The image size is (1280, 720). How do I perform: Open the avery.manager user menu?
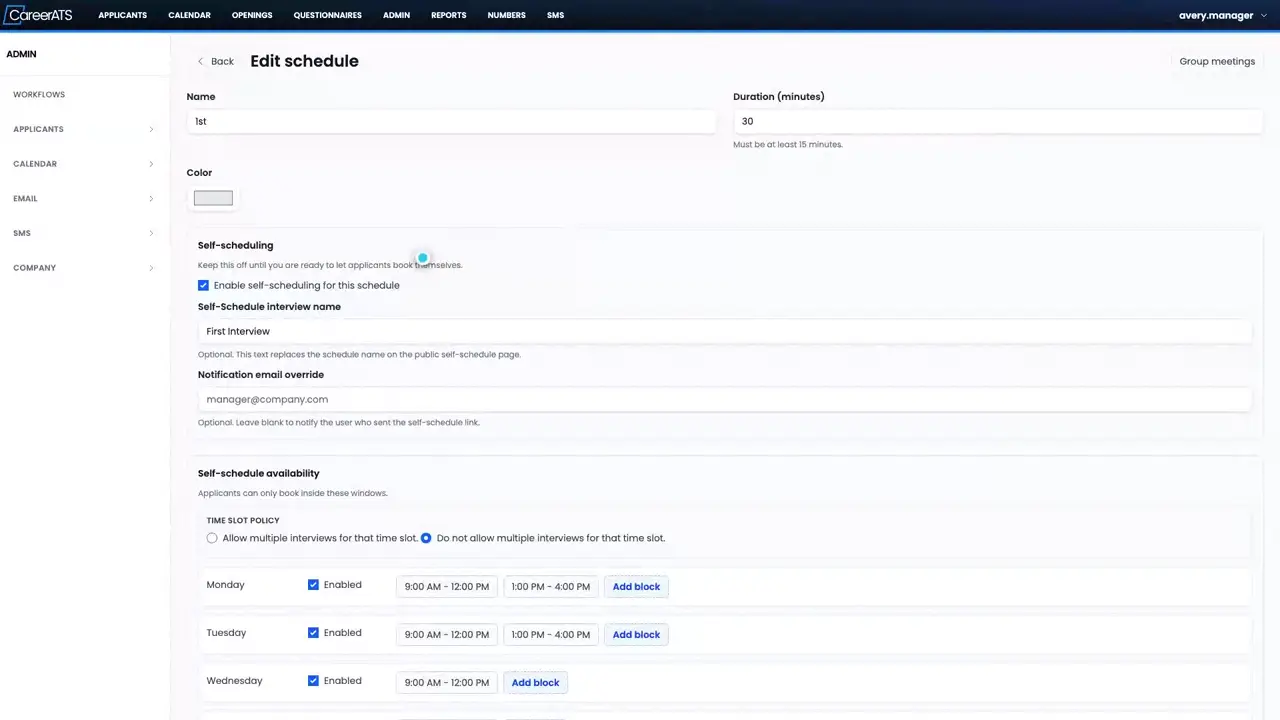click(x=1222, y=15)
